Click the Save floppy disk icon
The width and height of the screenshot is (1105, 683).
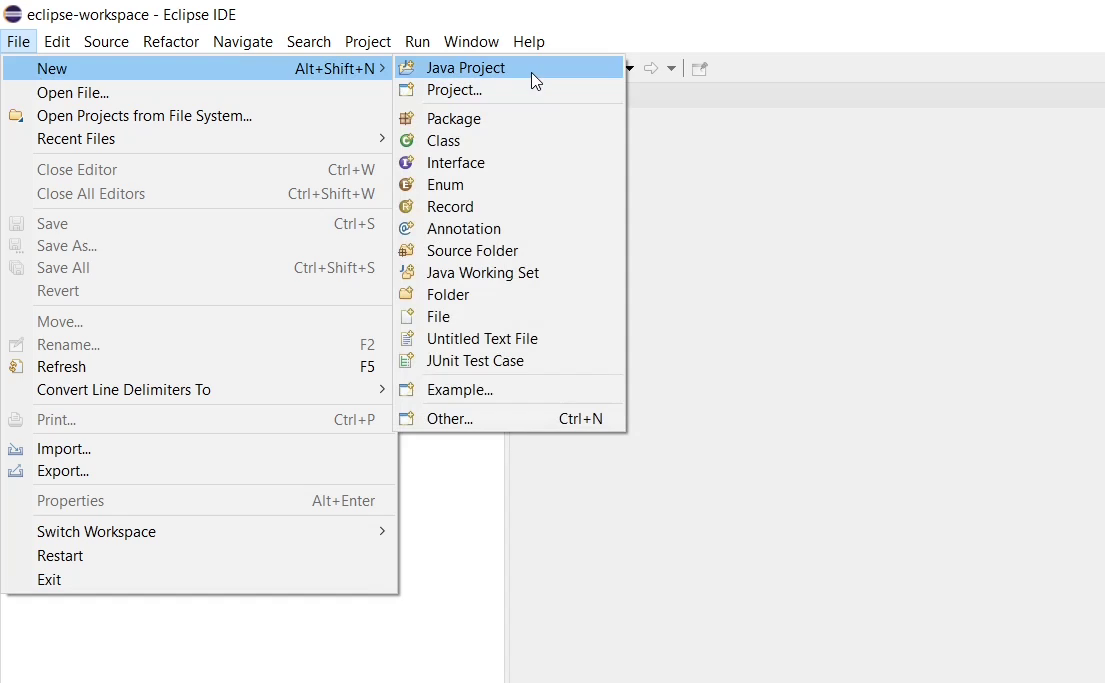tap(16, 223)
